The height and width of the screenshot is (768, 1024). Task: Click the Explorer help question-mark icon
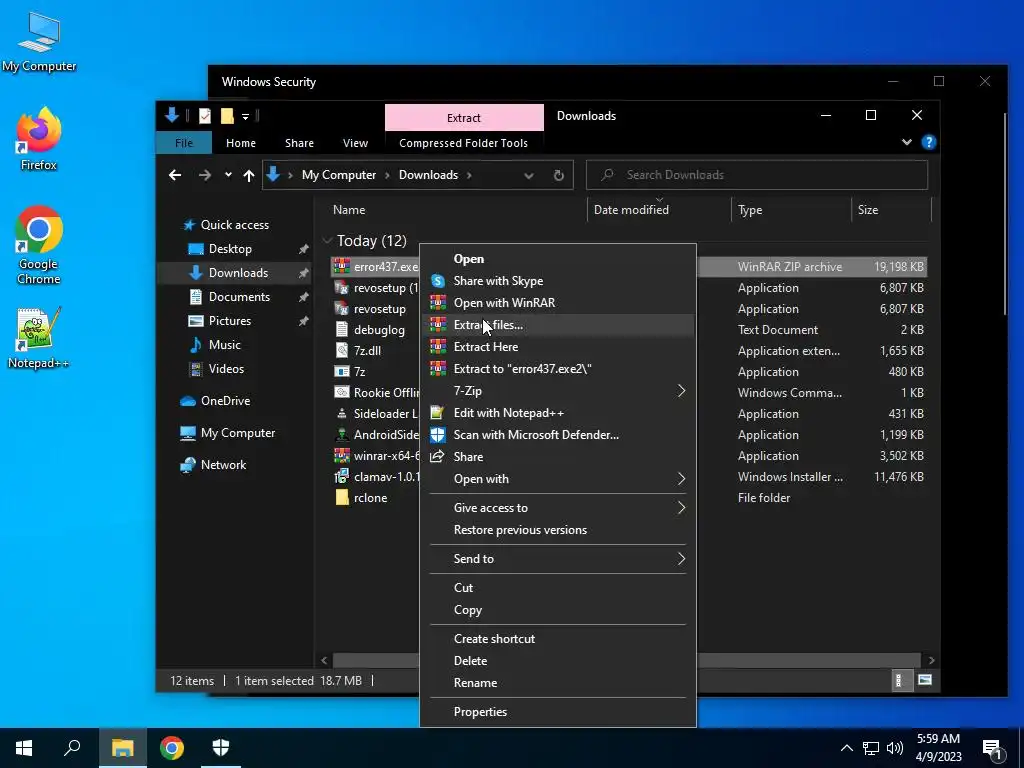929,142
